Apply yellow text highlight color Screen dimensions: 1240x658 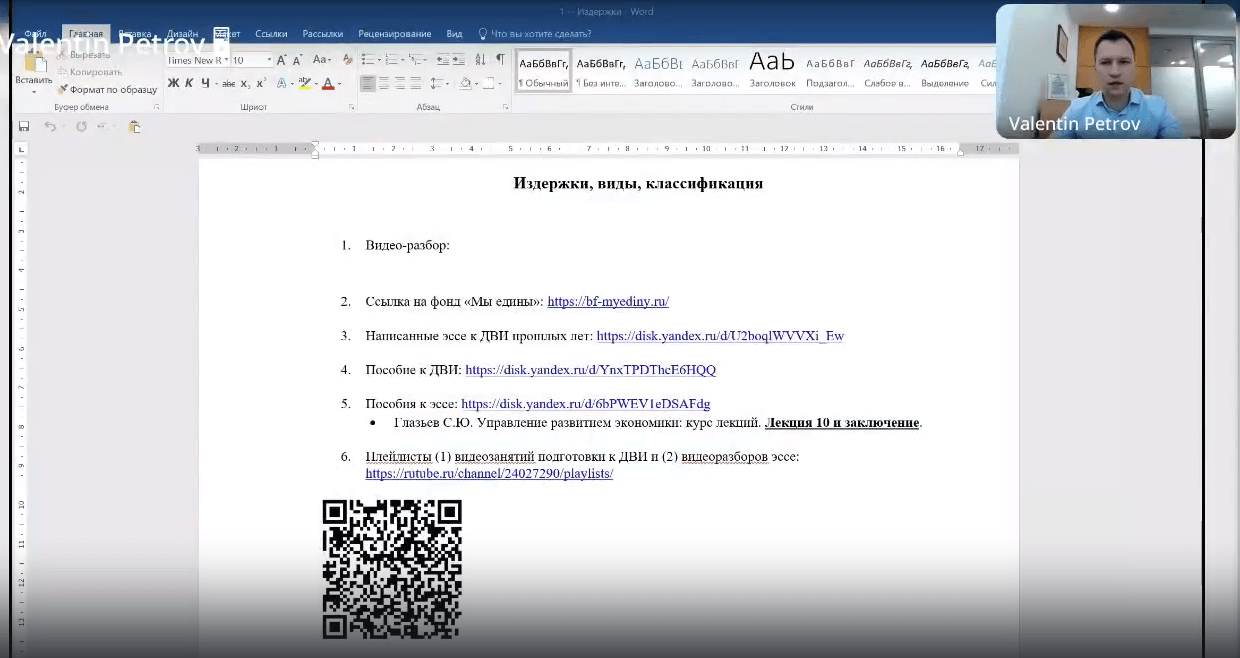[x=304, y=83]
